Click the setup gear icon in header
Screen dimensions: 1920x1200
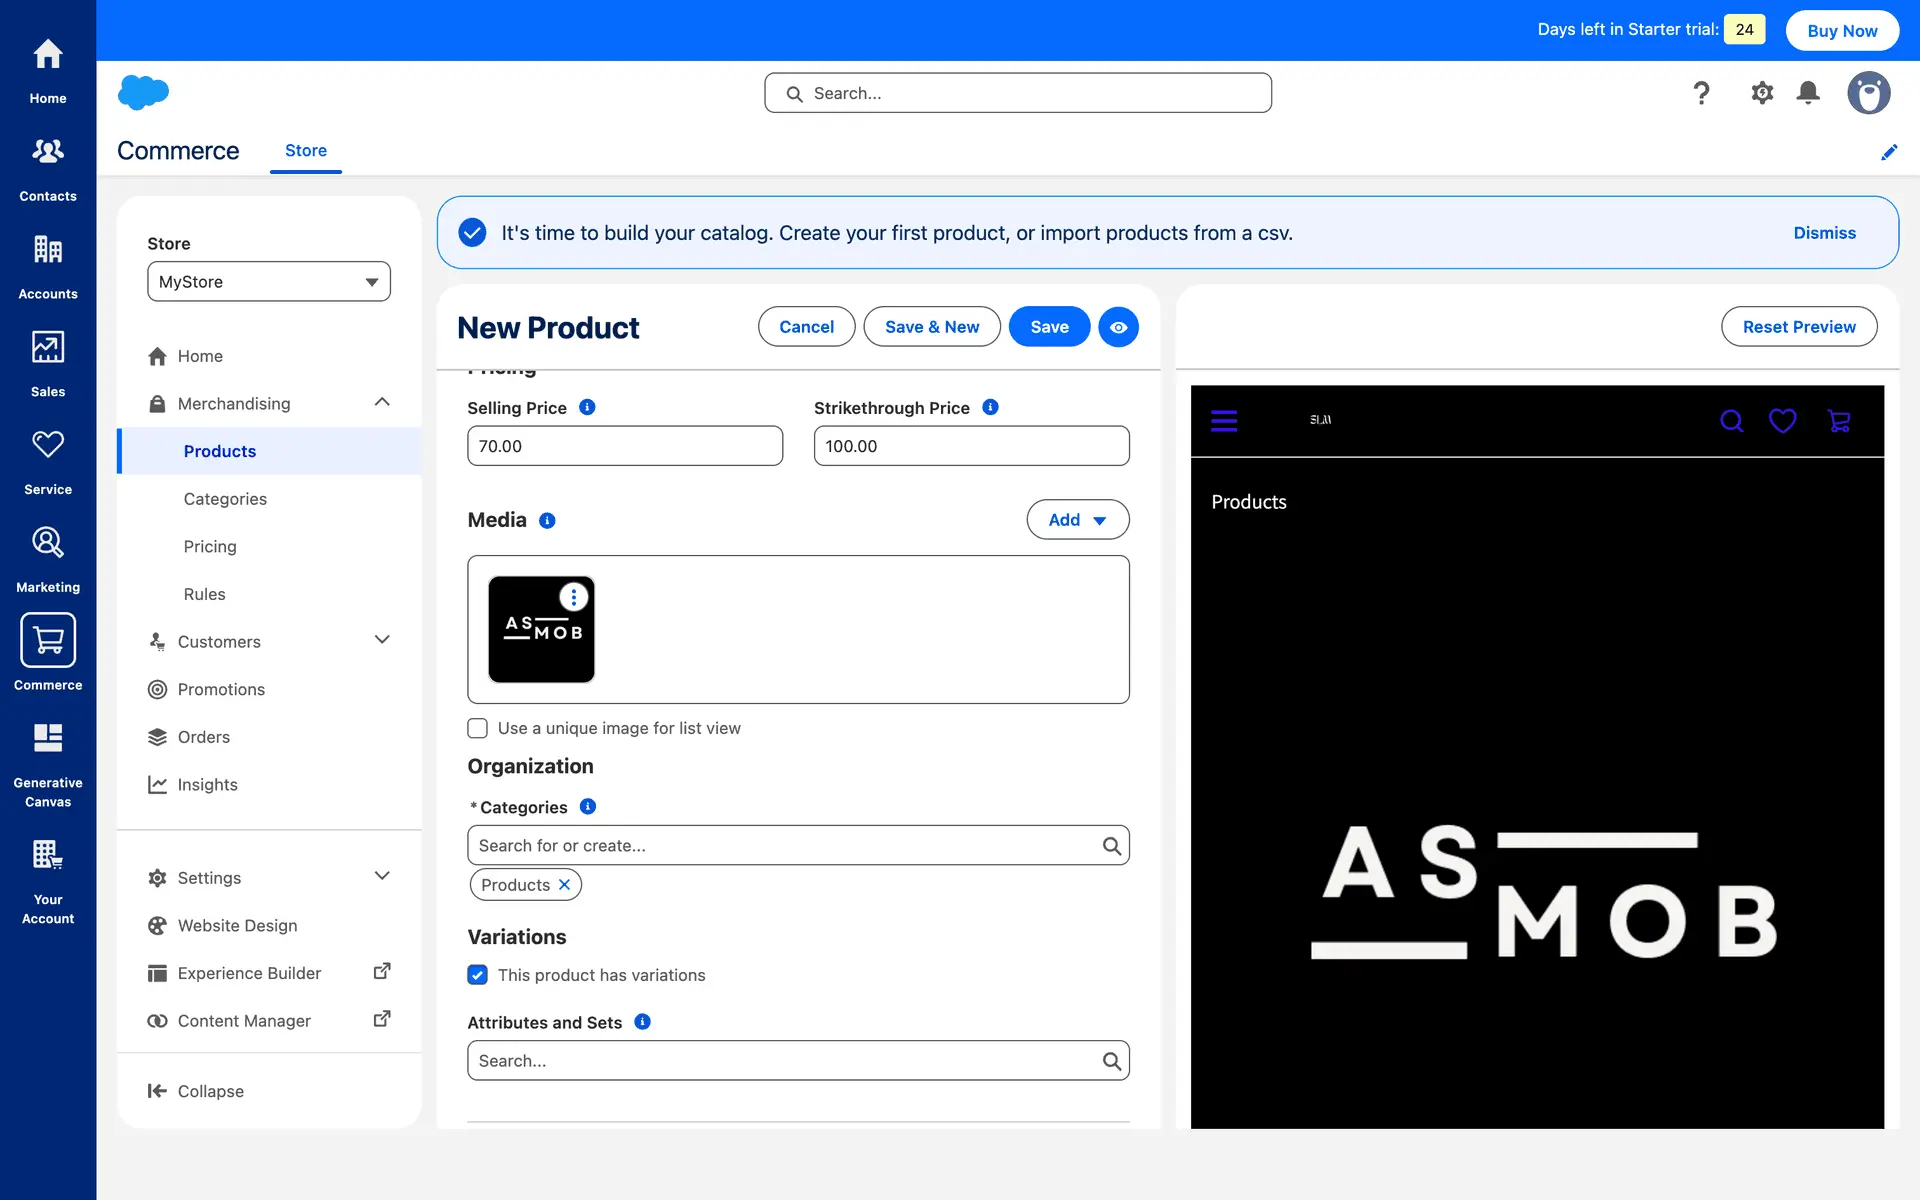(x=1762, y=93)
